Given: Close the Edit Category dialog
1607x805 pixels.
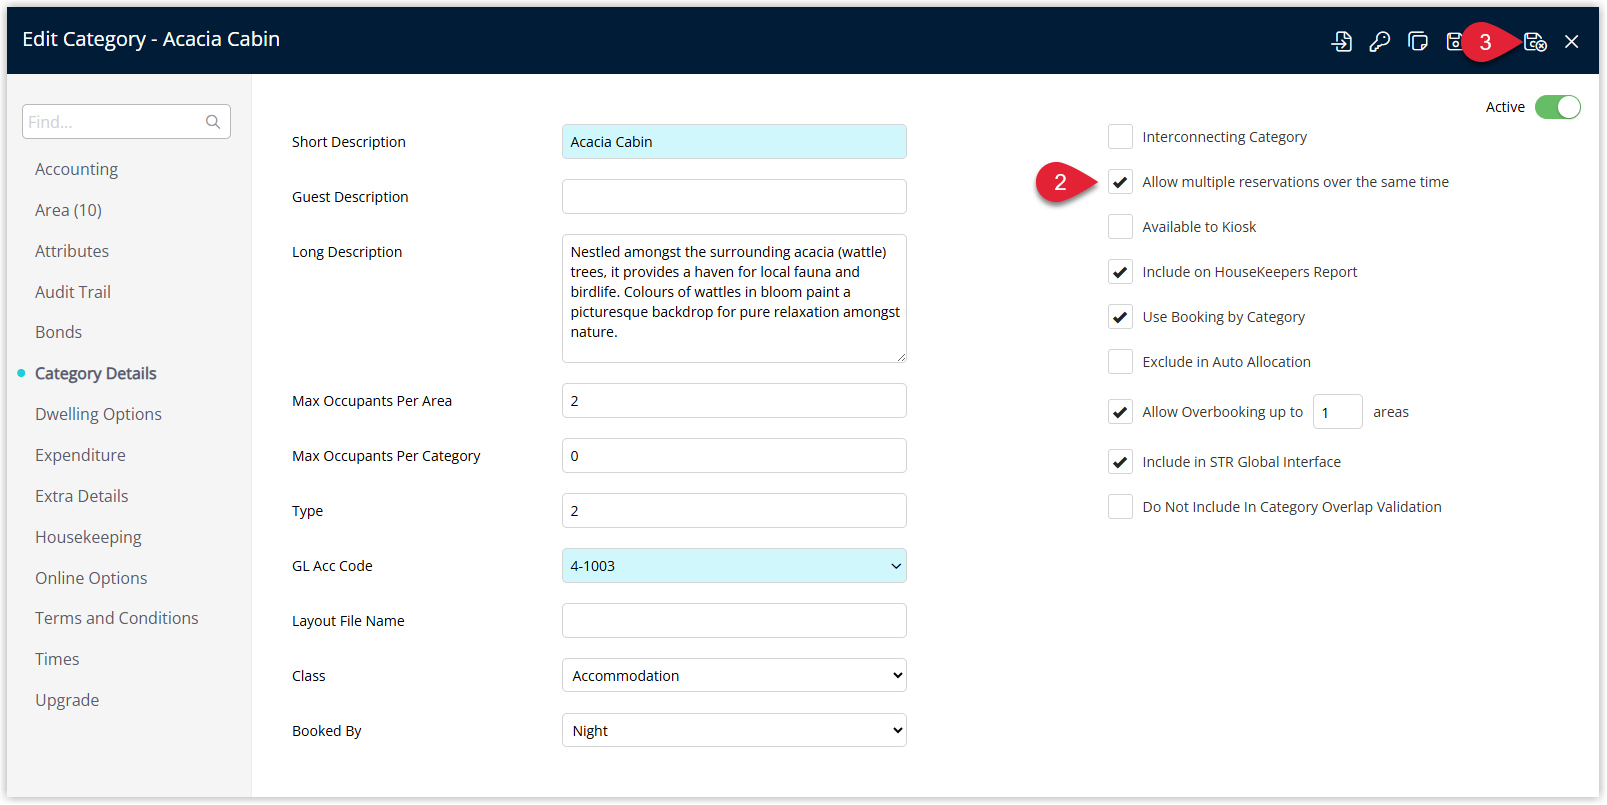Looking at the screenshot, I should point(1572,41).
